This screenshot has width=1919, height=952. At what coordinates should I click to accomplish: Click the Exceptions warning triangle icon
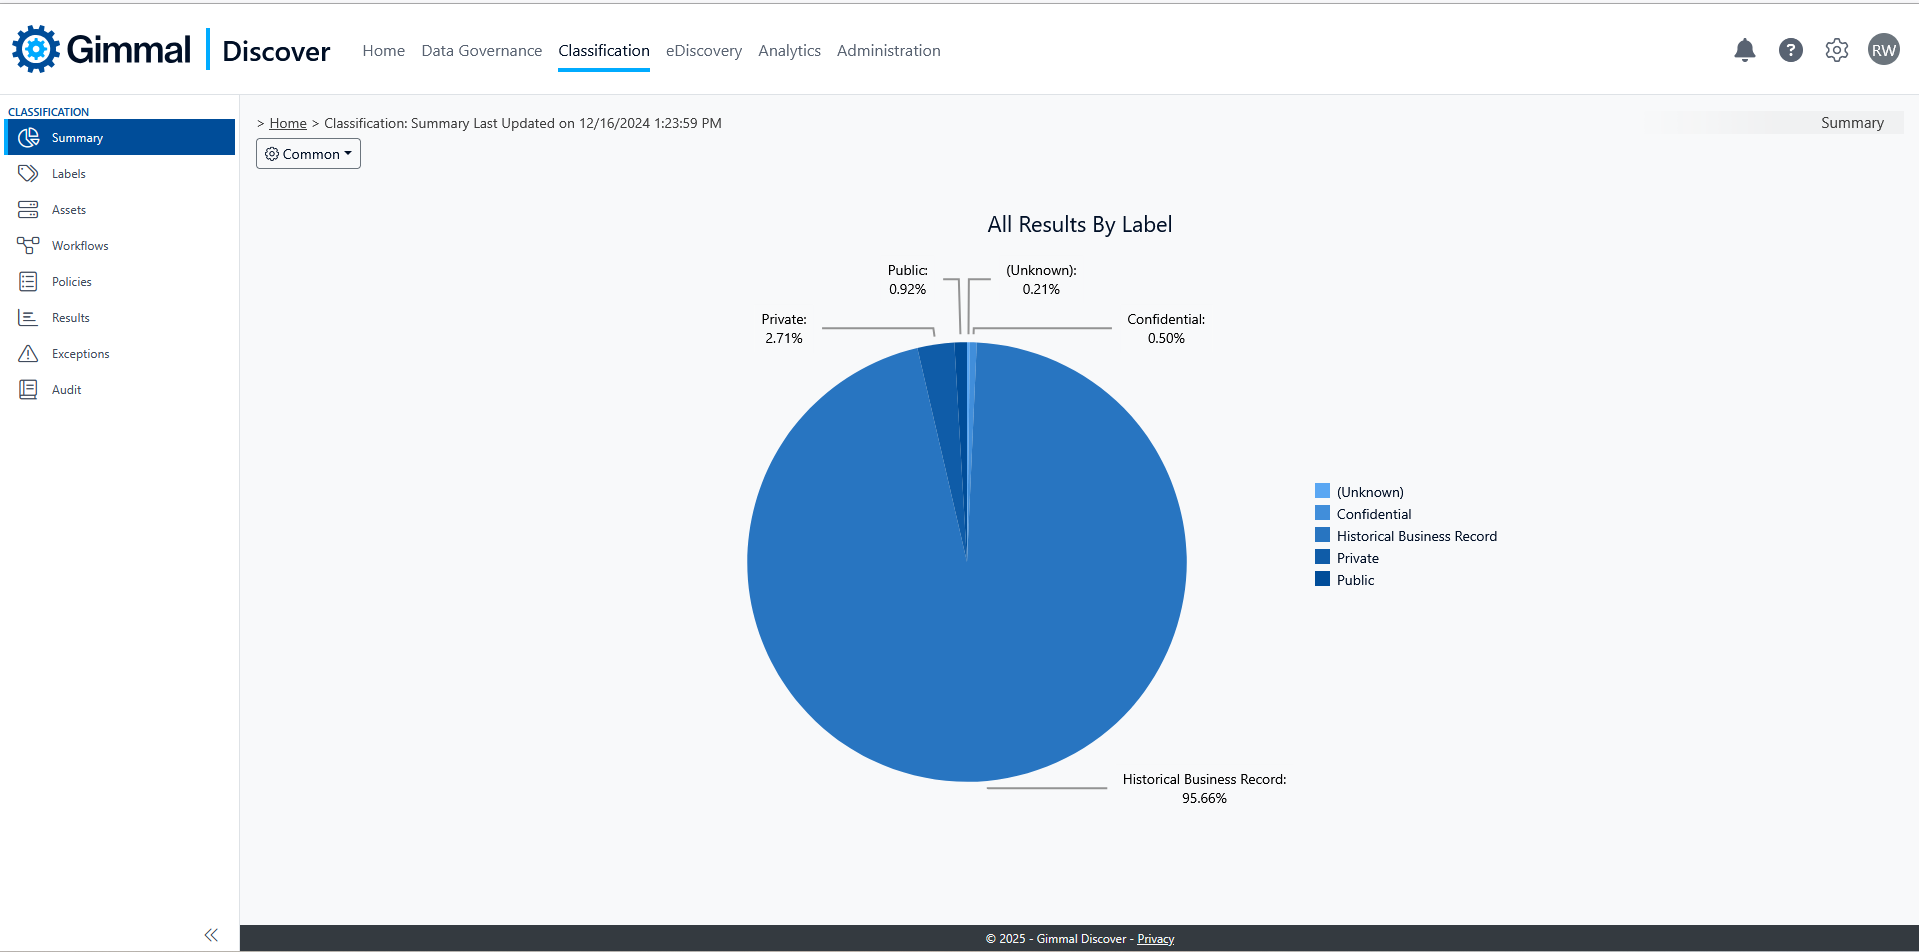[x=28, y=354]
